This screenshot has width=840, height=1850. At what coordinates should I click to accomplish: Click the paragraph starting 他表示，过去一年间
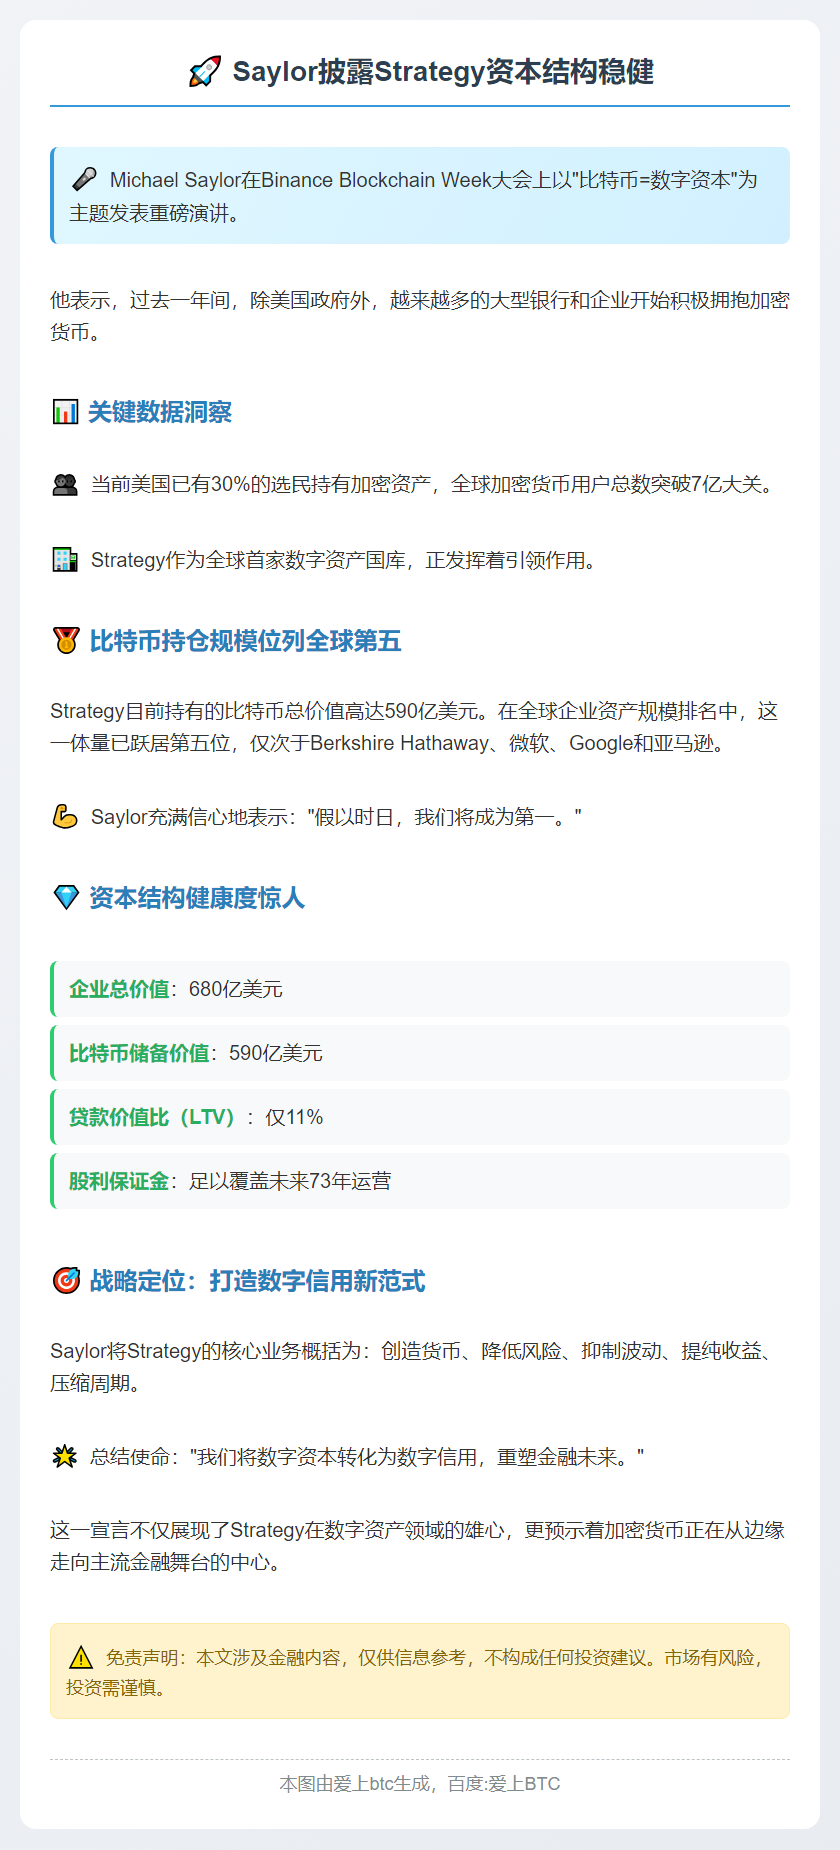[x=420, y=316]
